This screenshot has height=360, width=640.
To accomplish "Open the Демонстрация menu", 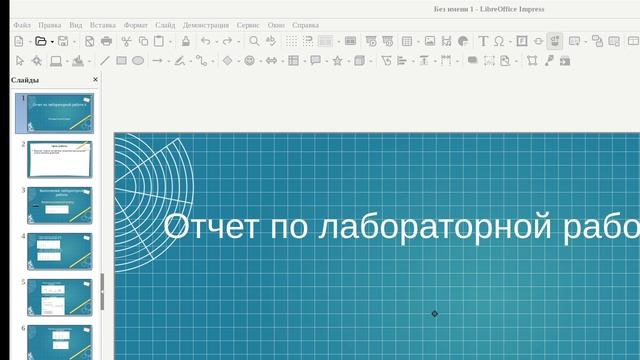I will coord(206,25).
